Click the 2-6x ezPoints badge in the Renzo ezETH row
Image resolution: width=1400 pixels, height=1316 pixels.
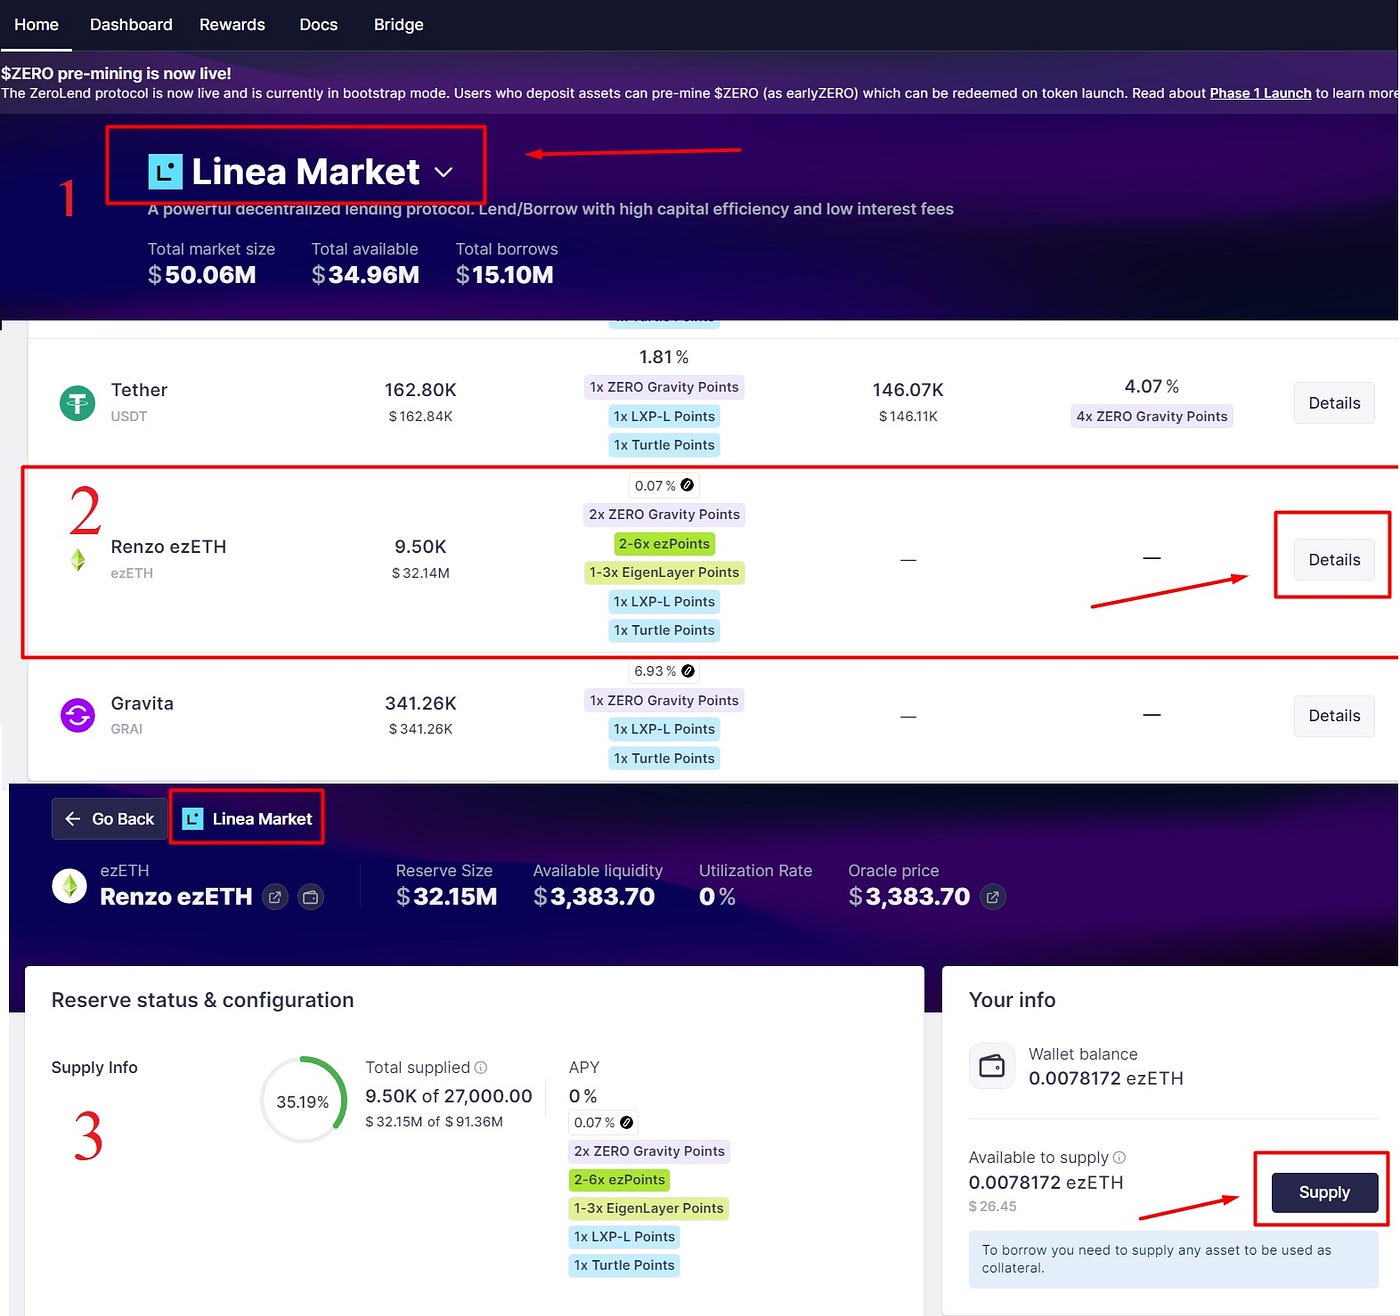tap(664, 544)
